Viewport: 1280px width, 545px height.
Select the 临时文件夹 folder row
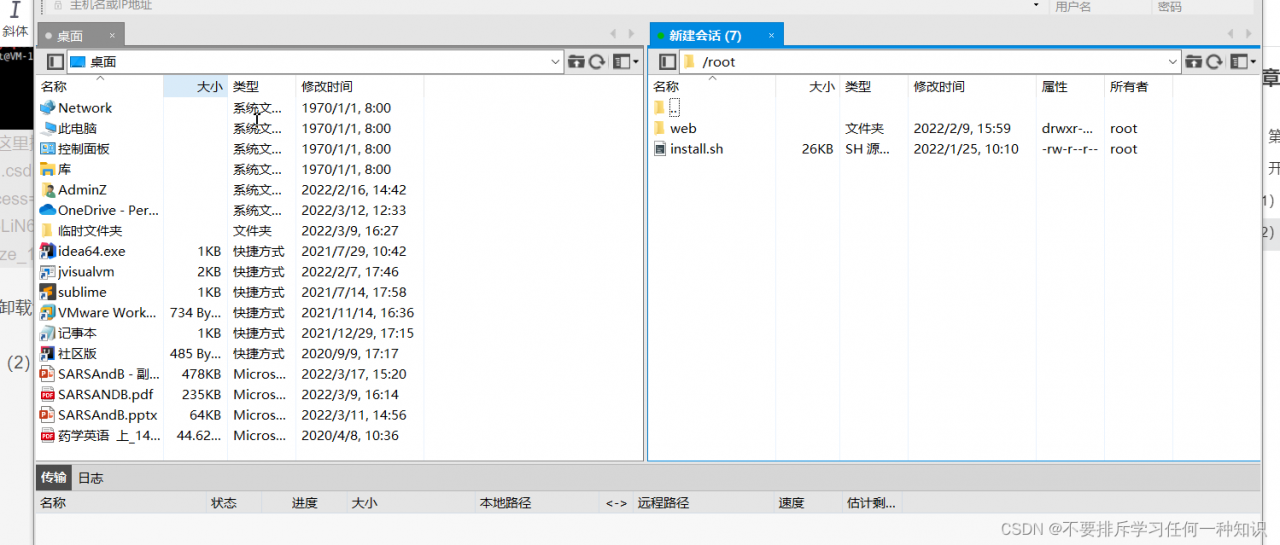230,231
